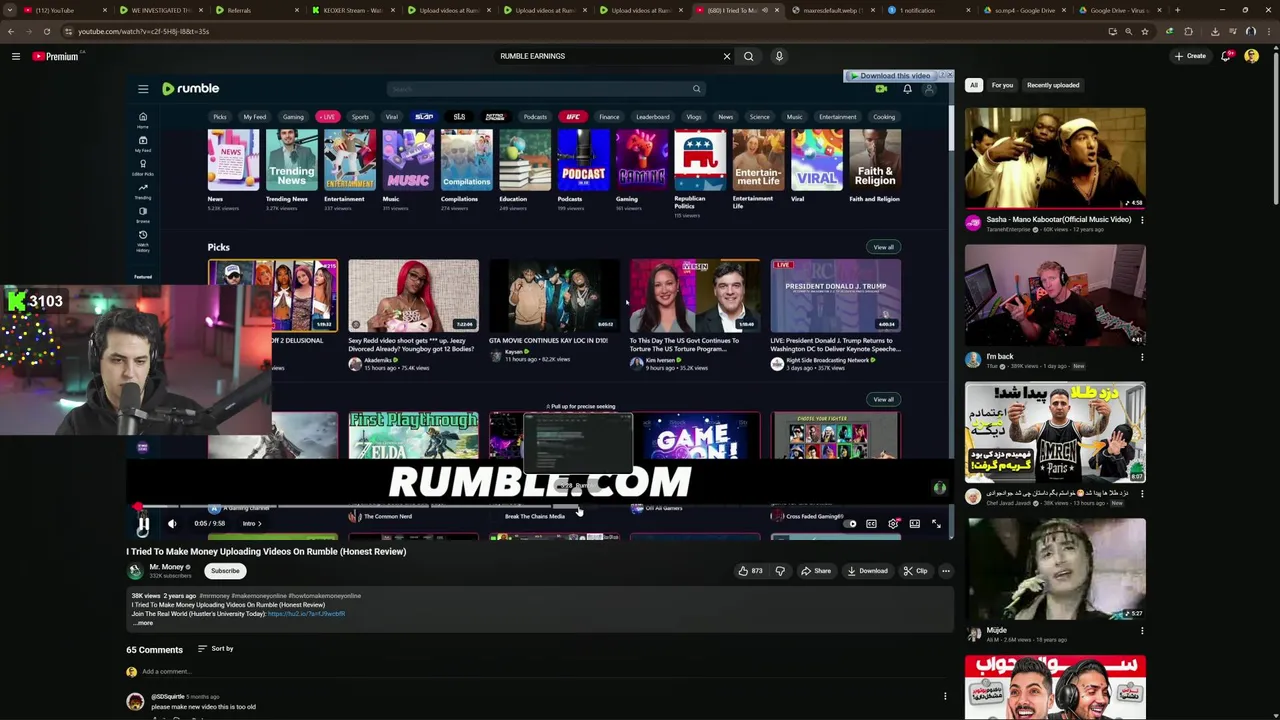Select Rumble Gaming category pill
The height and width of the screenshot is (720, 1280).
[293, 117]
